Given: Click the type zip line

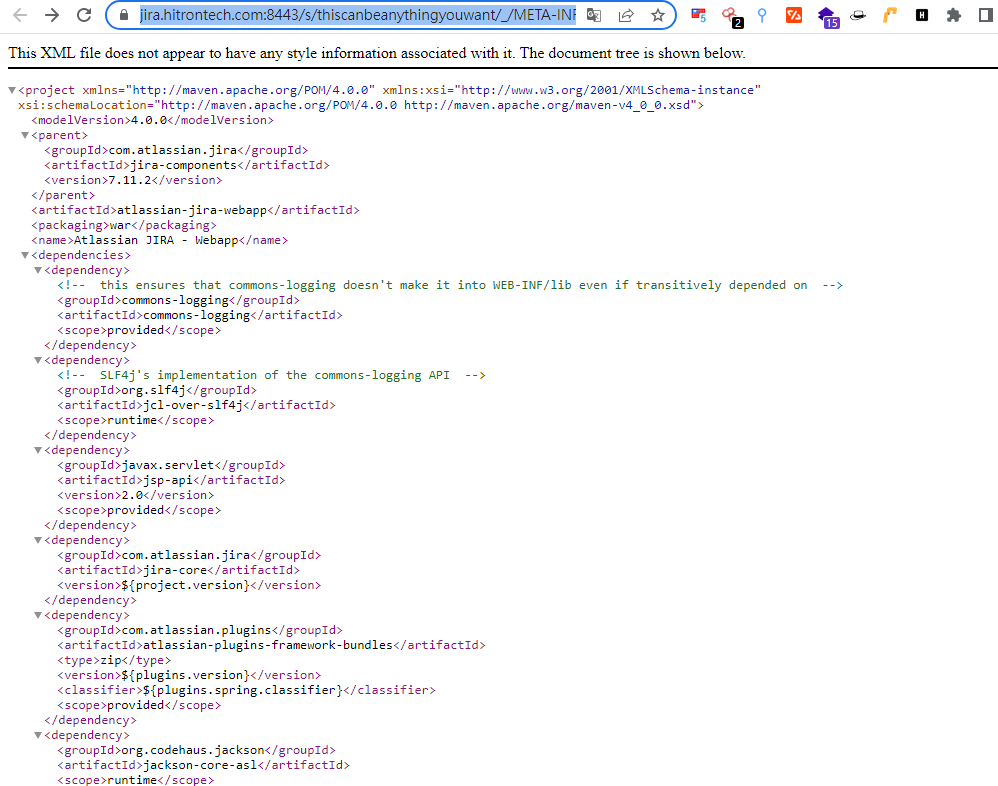Looking at the screenshot, I should [x=114, y=661].
